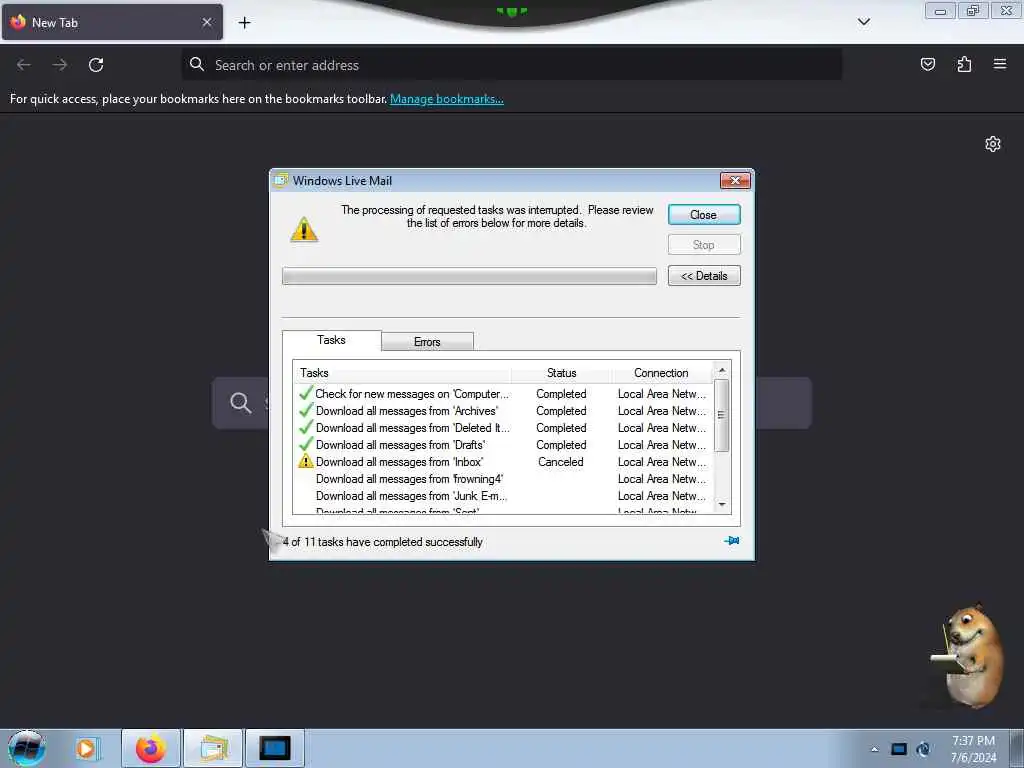Click the warning icon beside the Inbox task
The height and width of the screenshot is (768, 1024).
pyautogui.click(x=306, y=461)
